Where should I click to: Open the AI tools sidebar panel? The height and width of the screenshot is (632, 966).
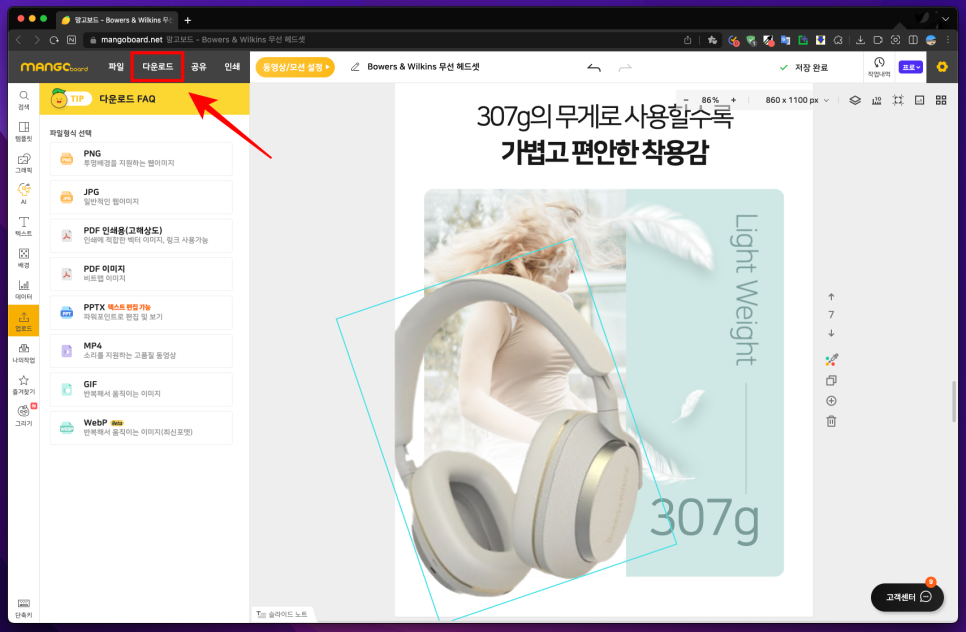tap(23, 194)
